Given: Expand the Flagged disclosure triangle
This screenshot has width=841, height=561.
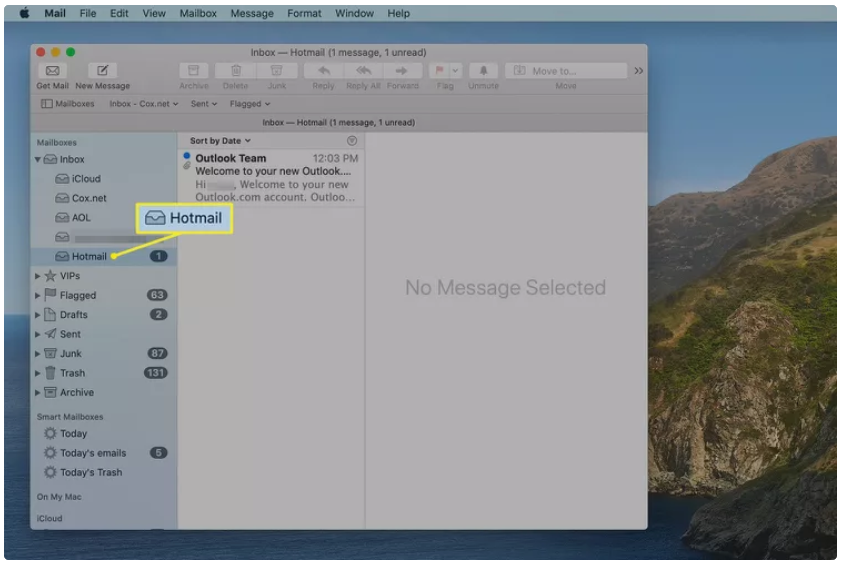Looking at the screenshot, I should click(x=38, y=296).
